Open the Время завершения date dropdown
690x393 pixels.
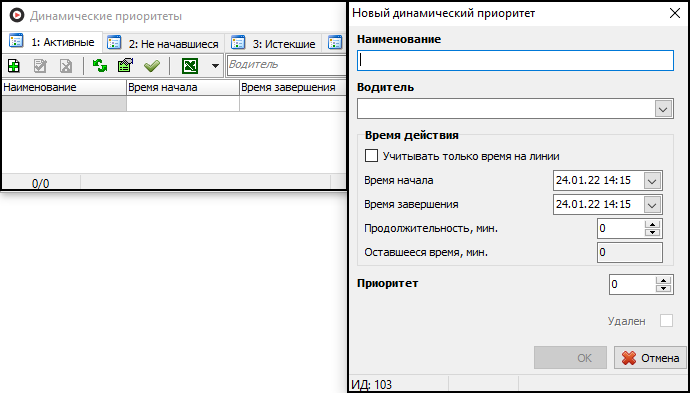tap(652, 205)
